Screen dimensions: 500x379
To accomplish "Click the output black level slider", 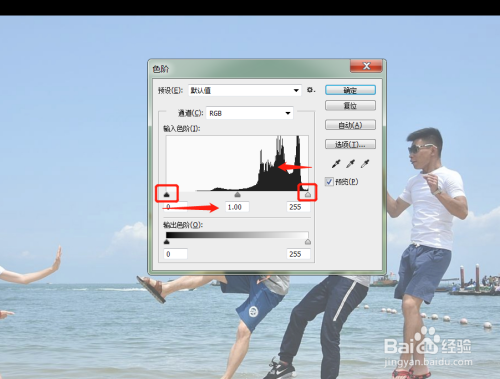I will (x=167, y=242).
